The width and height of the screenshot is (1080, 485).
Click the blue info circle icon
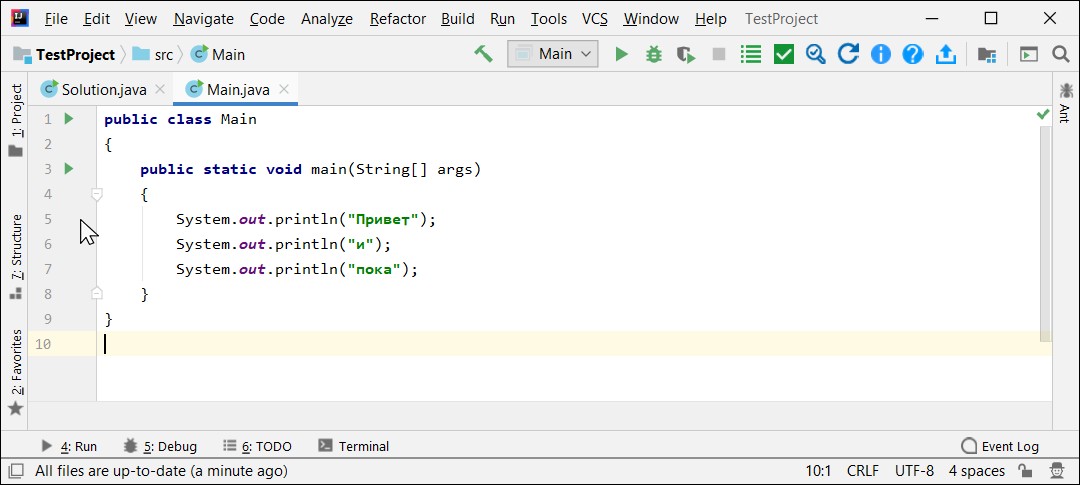880,54
